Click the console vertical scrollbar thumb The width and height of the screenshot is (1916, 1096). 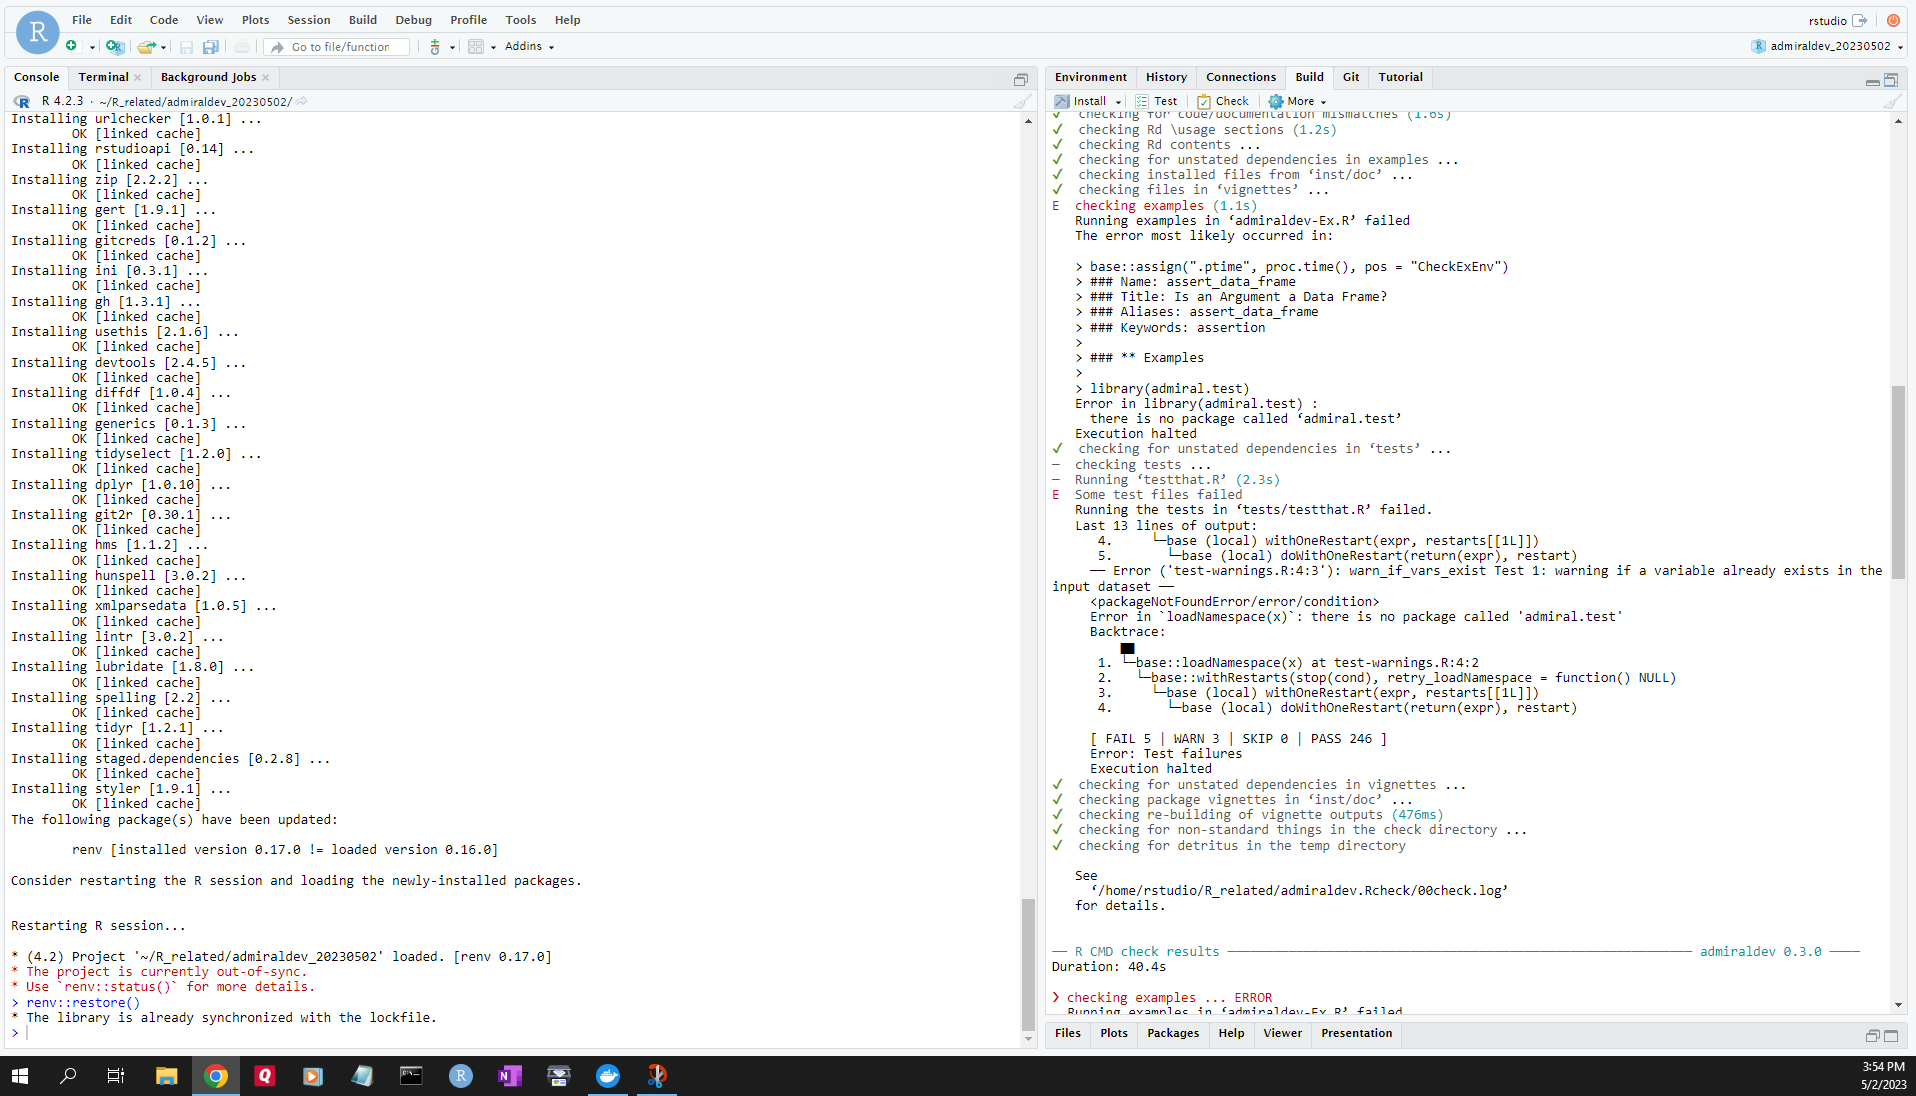pyautogui.click(x=1028, y=964)
